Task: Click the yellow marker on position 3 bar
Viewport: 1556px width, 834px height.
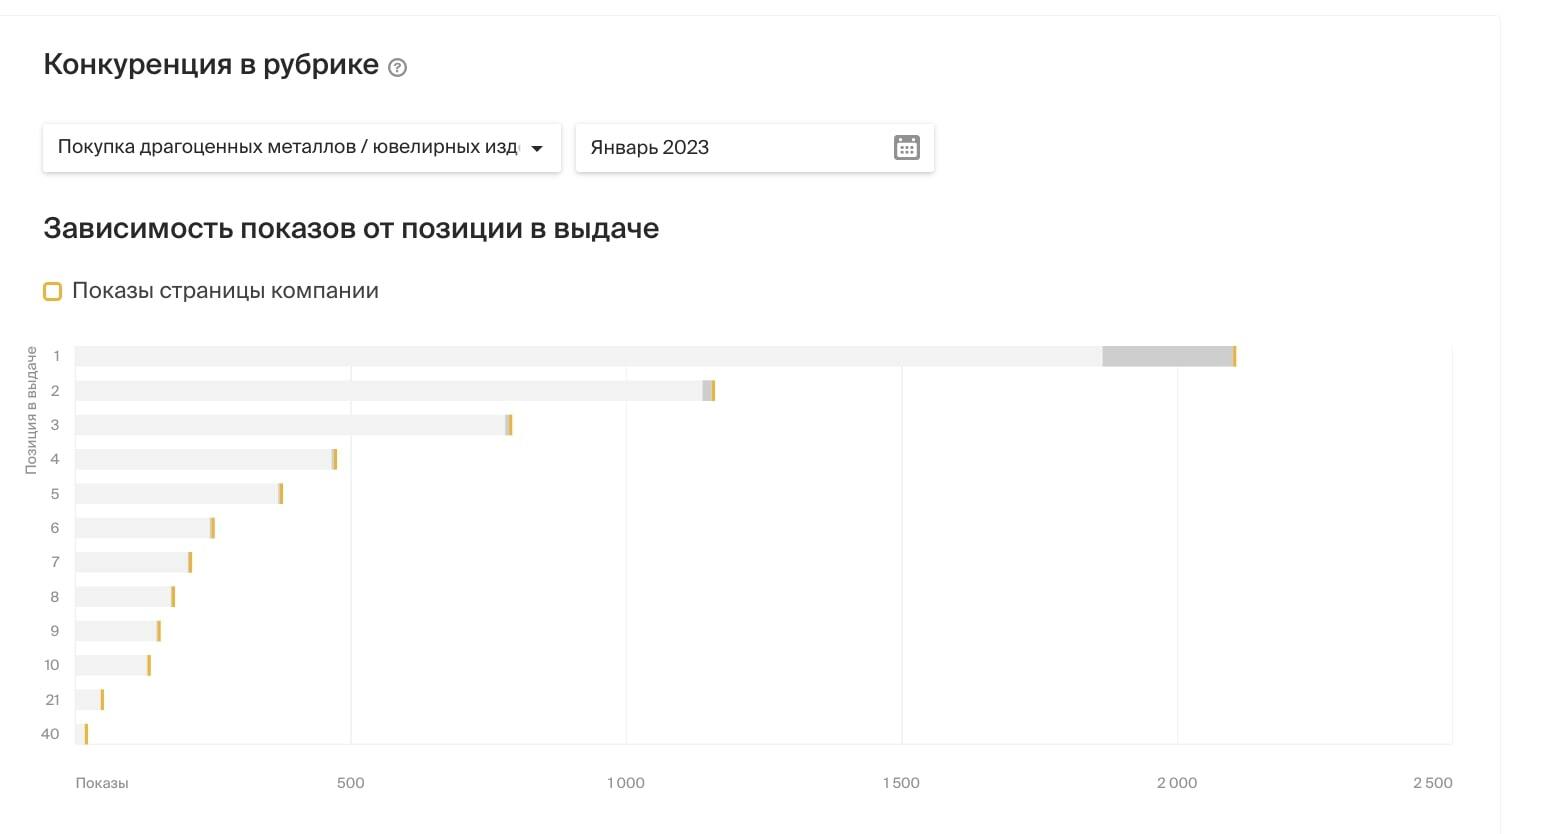Action: 510,425
